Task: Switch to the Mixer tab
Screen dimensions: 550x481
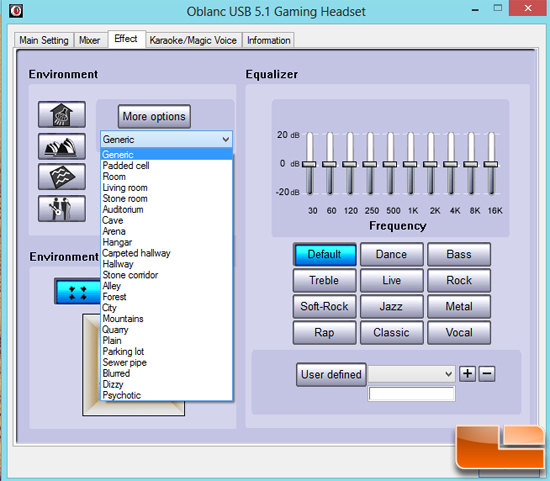Action: [90, 40]
